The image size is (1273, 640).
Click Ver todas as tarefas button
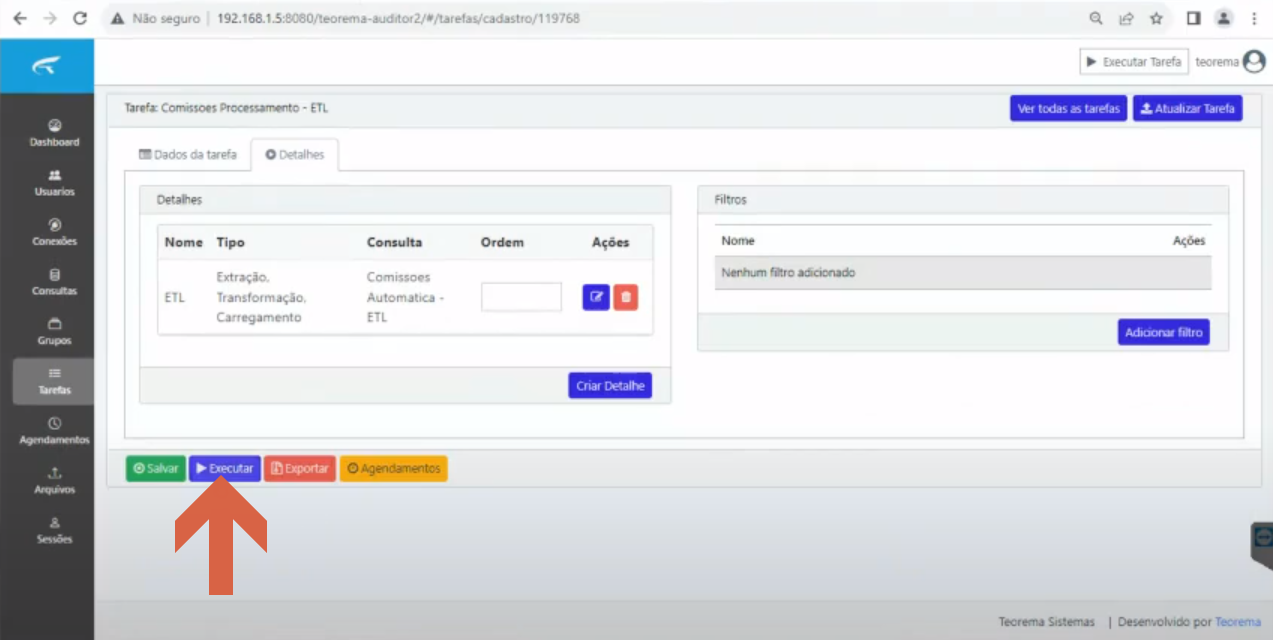pyautogui.click(x=1069, y=108)
